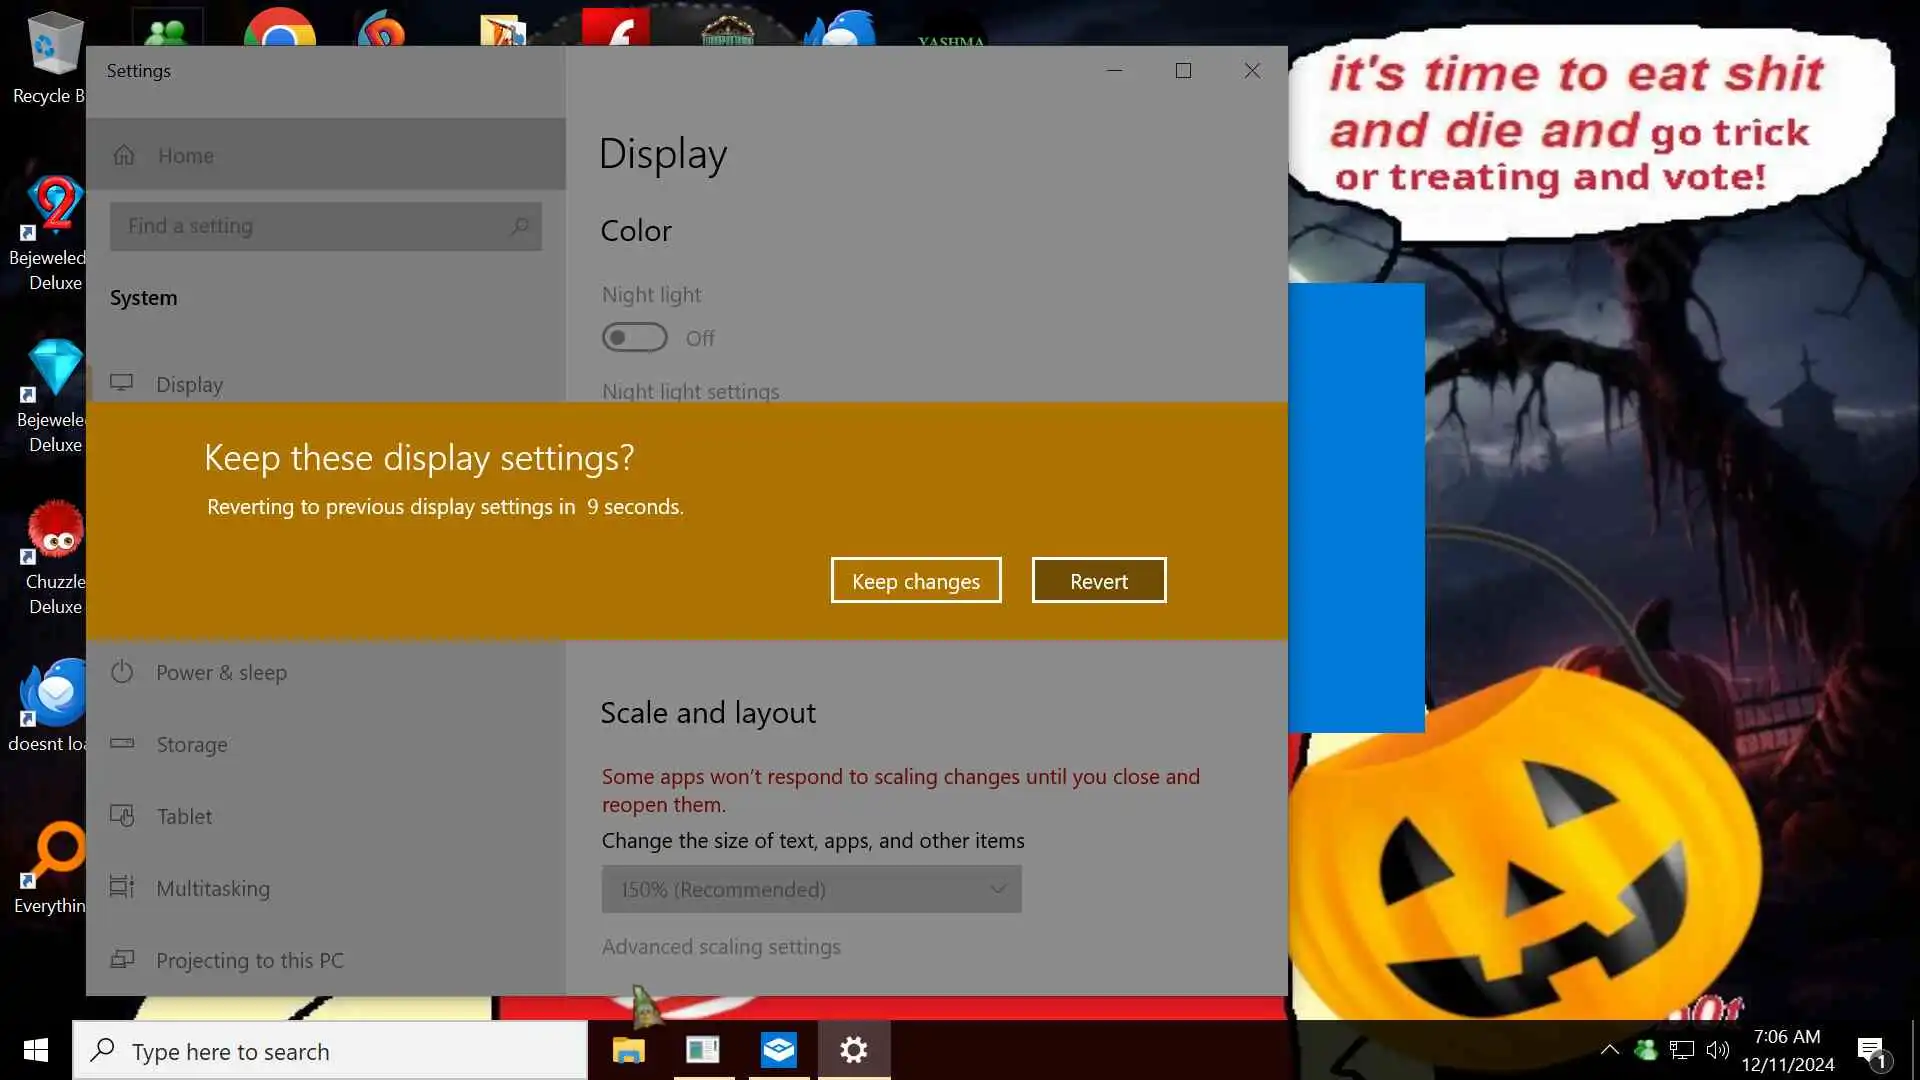Show hidden system tray icons
The height and width of the screenshot is (1080, 1920).
pyautogui.click(x=1609, y=1050)
